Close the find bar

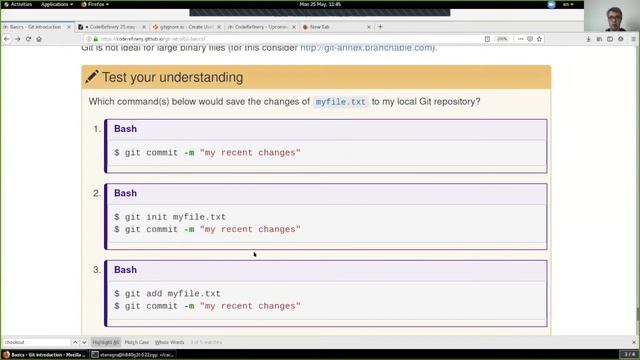point(633,342)
